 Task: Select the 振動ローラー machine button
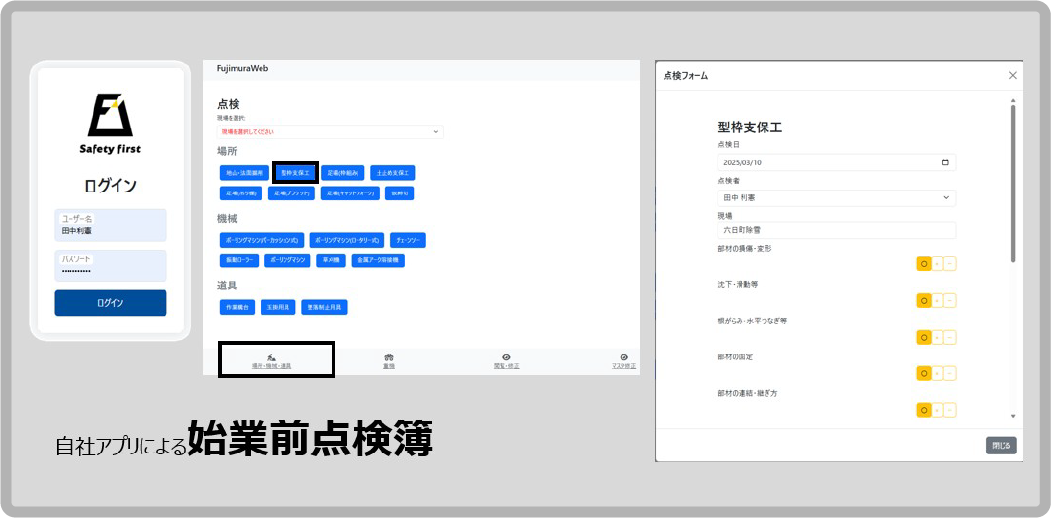tap(239, 260)
